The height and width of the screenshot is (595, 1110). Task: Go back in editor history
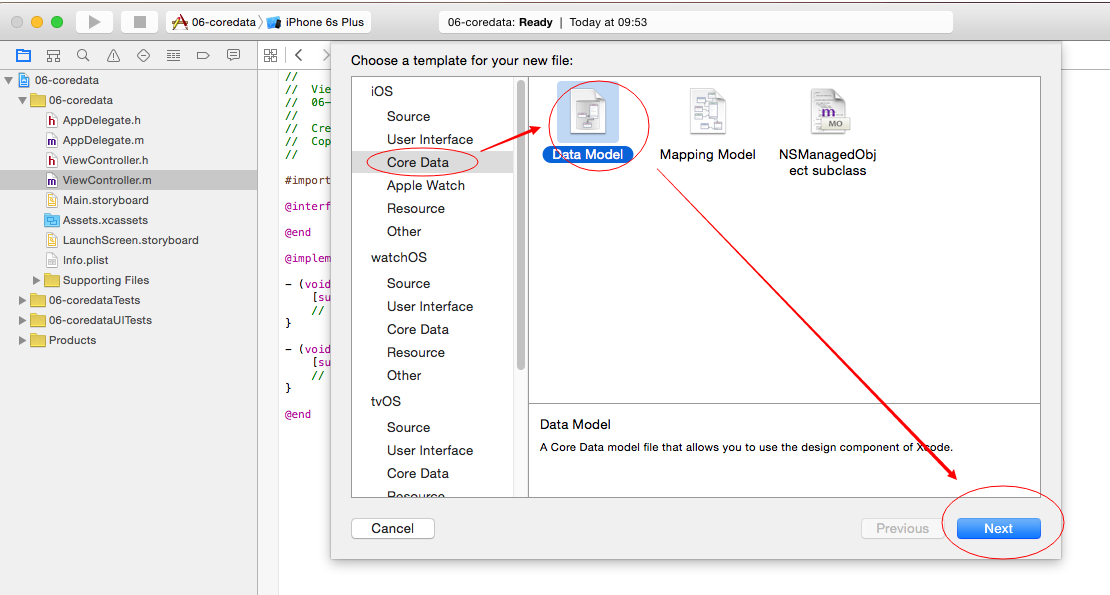299,55
